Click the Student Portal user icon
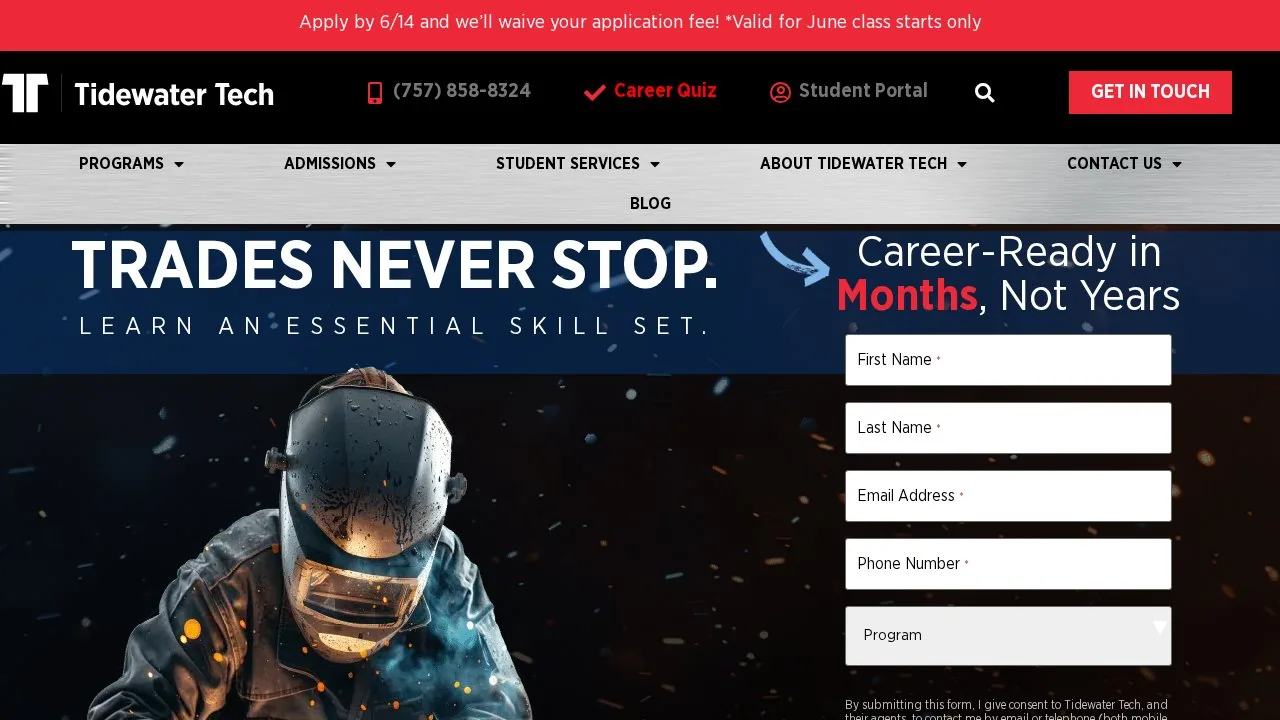The width and height of the screenshot is (1280, 720). (x=780, y=93)
